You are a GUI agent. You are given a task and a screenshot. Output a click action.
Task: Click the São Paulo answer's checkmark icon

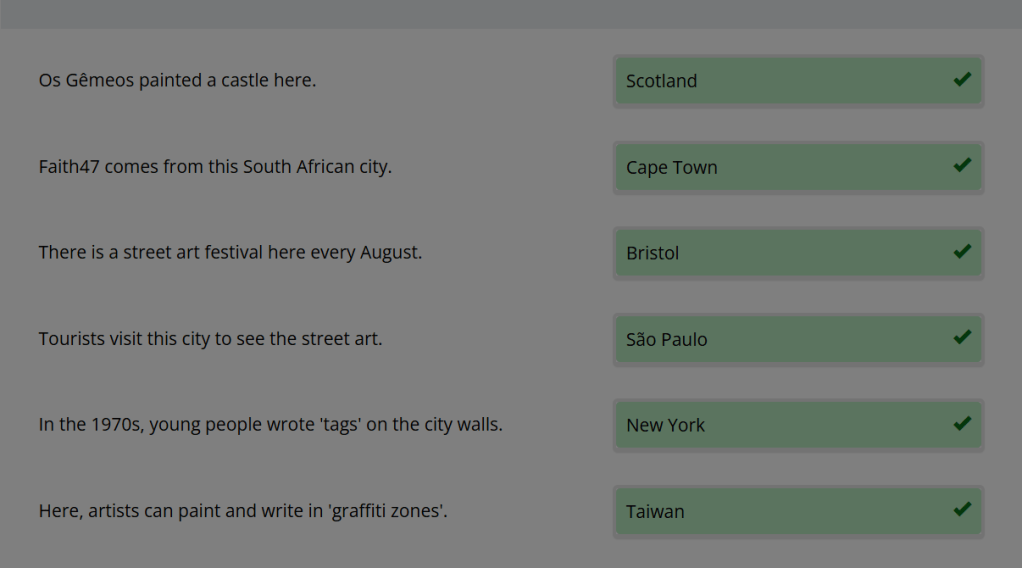click(x=962, y=337)
